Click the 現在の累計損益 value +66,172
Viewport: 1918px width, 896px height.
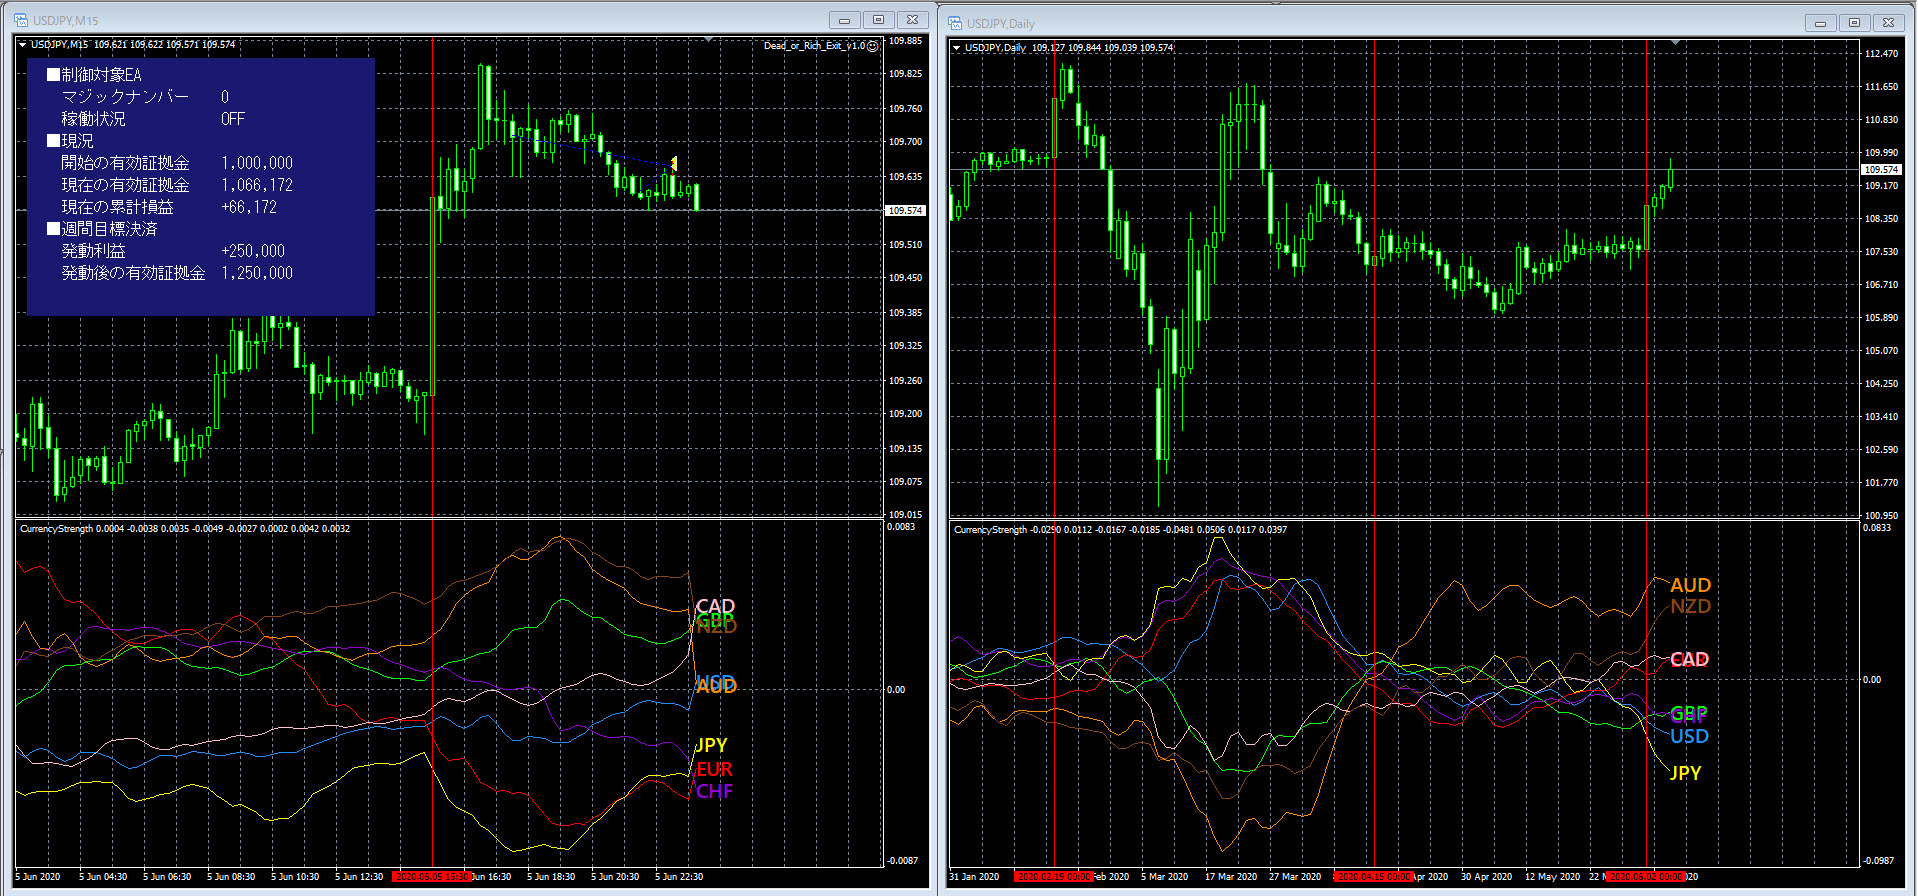pyautogui.click(x=249, y=207)
